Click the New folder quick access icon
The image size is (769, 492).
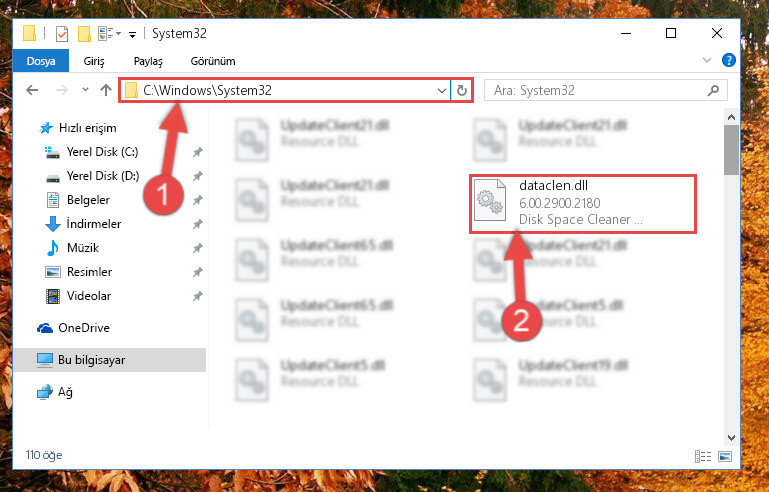(x=84, y=34)
